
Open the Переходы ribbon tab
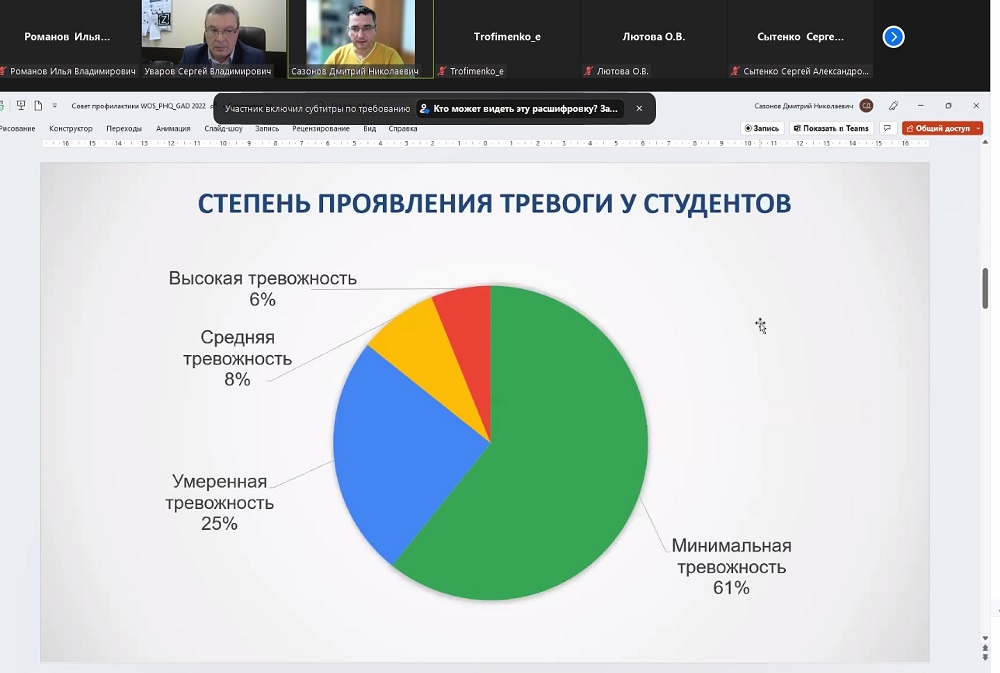tap(124, 128)
